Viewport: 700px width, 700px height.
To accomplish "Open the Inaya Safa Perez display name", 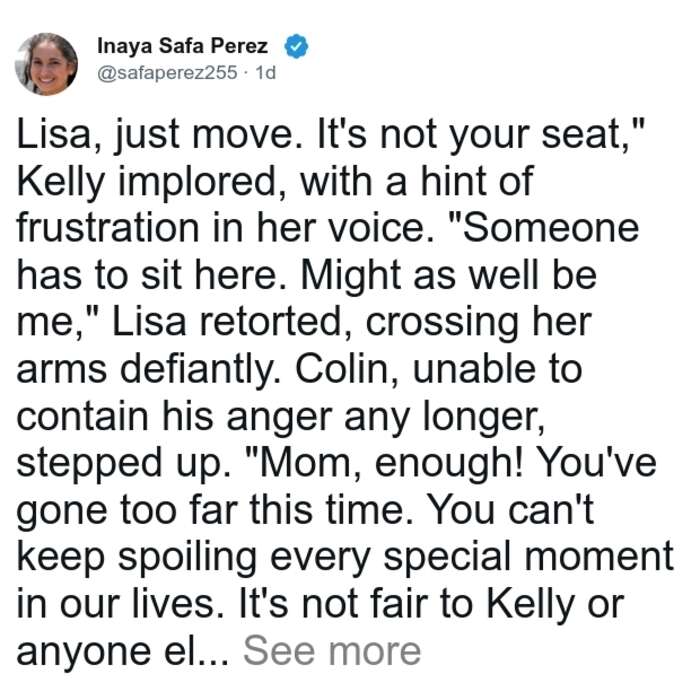I will click(182, 46).
